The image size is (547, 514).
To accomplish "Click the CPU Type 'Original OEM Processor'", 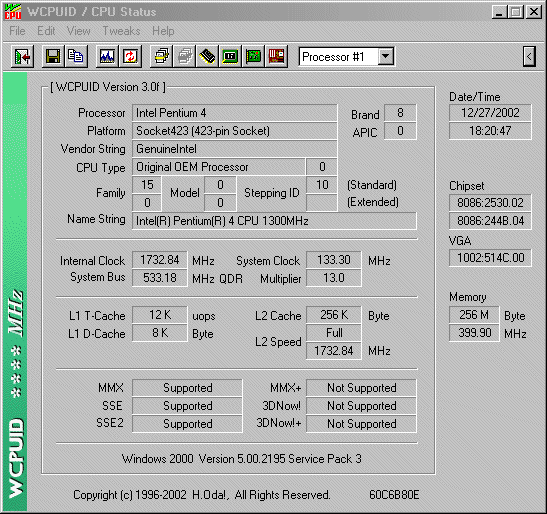I will click(x=218, y=167).
